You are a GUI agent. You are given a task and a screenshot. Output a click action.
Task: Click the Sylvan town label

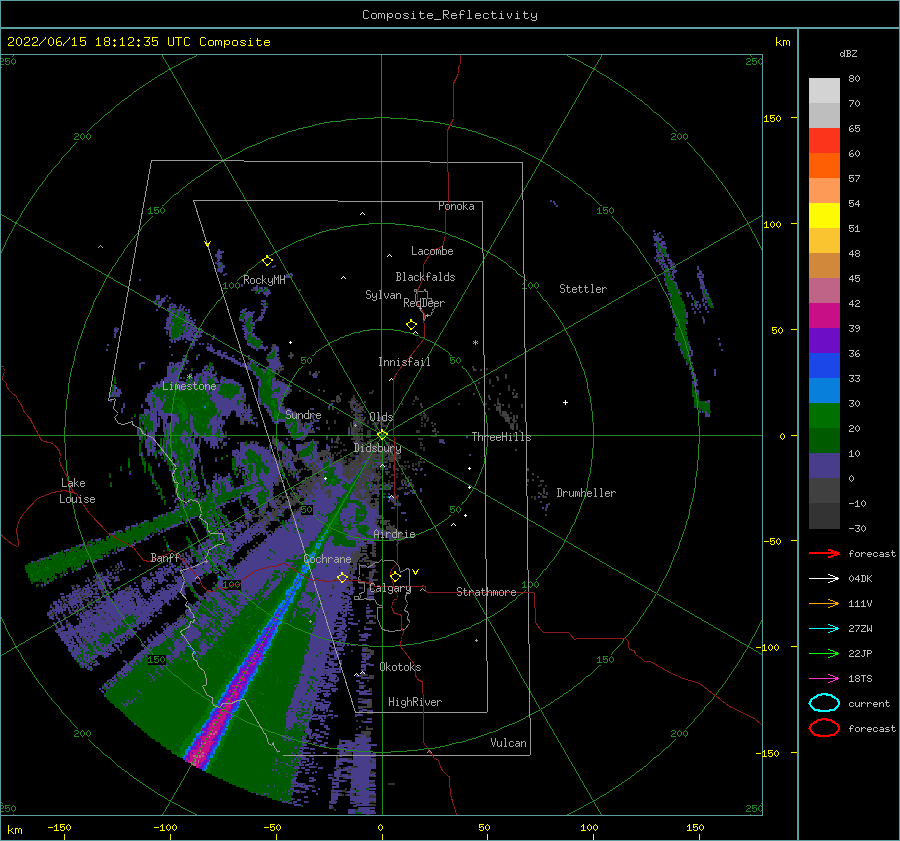383,295
